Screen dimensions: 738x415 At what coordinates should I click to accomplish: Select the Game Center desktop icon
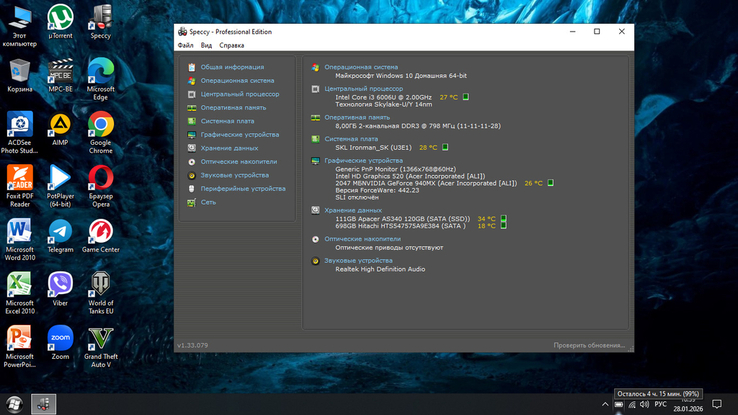pos(101,236)
